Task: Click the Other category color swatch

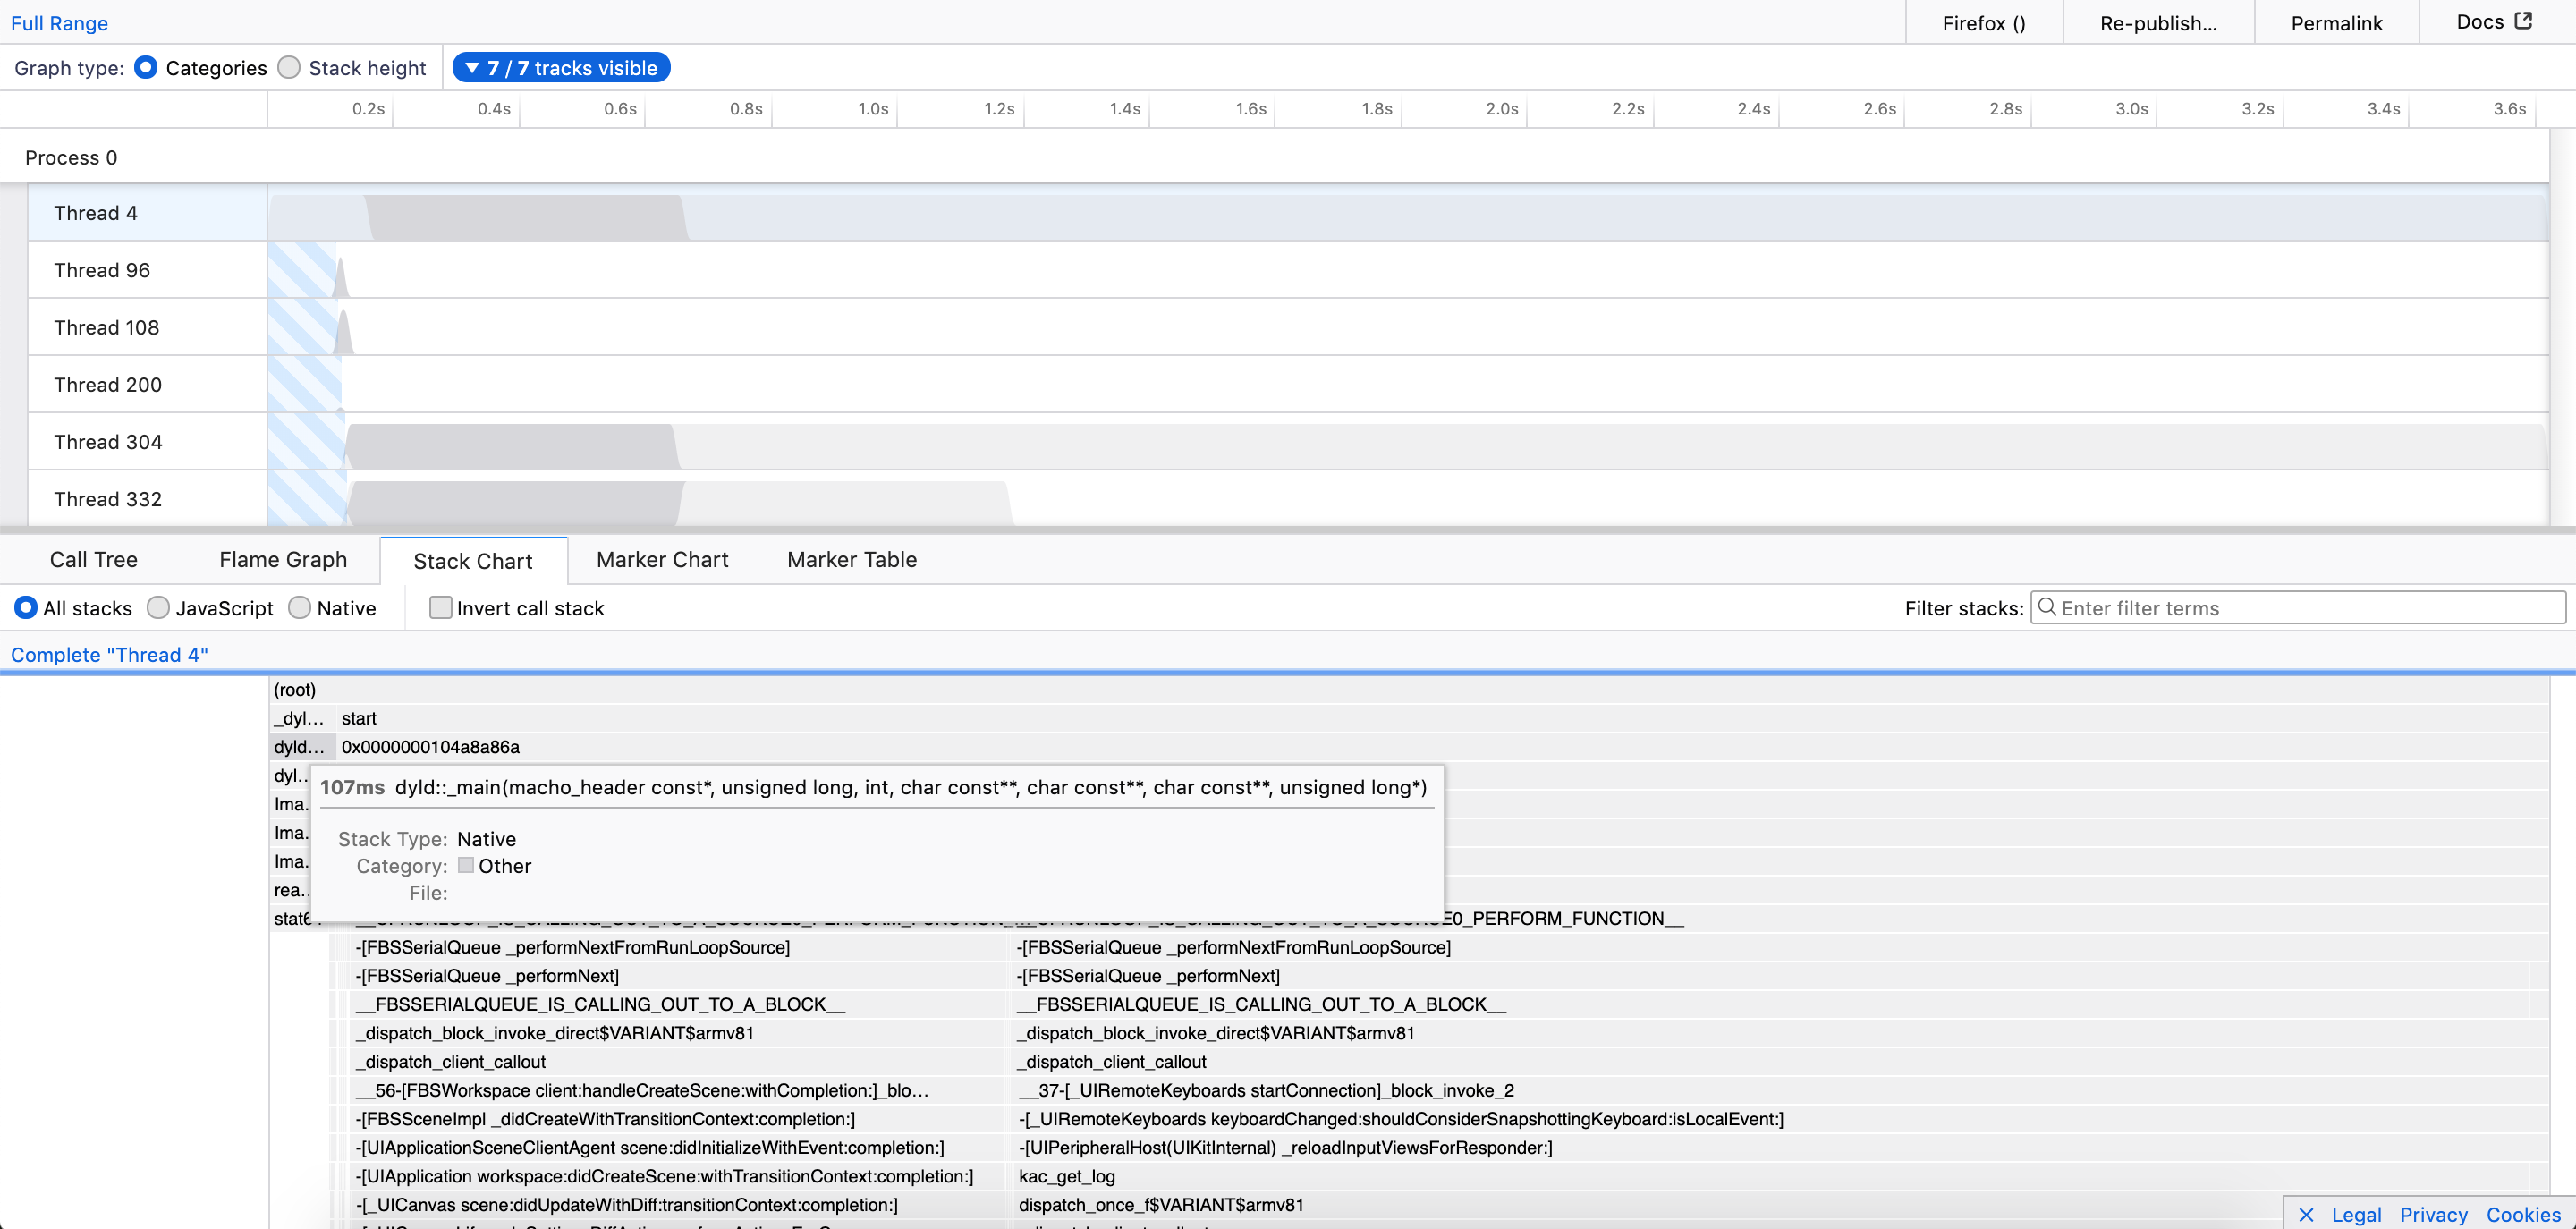Action: [x=465, y=865]
